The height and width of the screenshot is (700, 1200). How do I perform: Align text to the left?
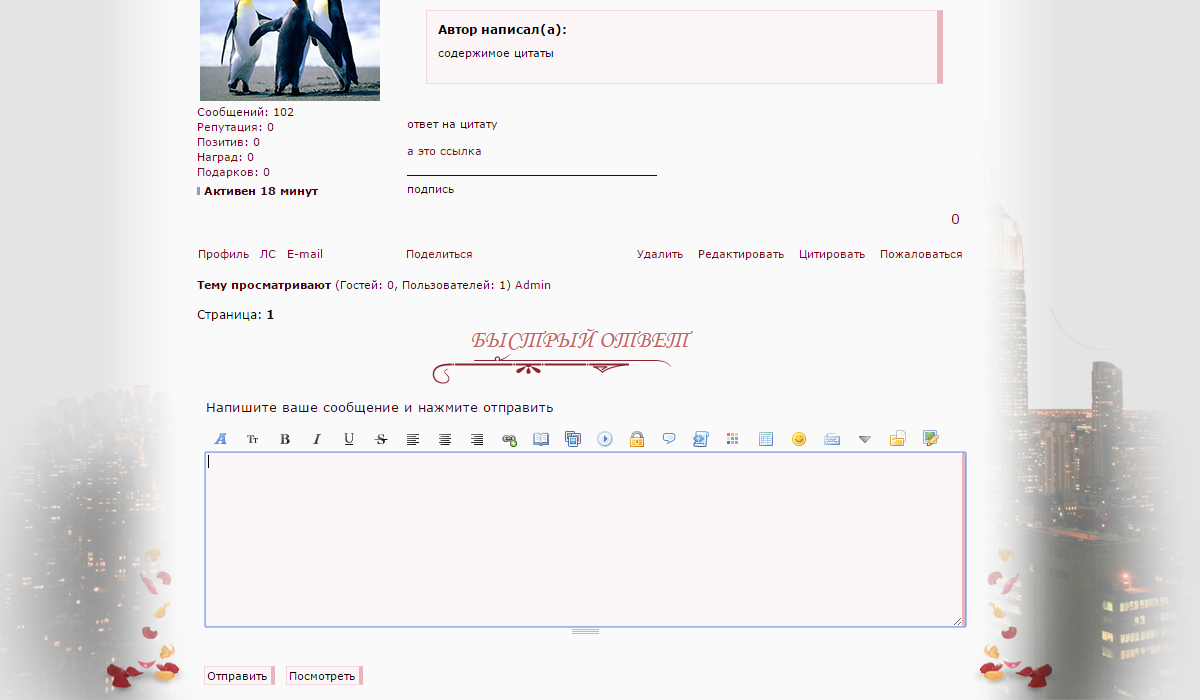413,439
